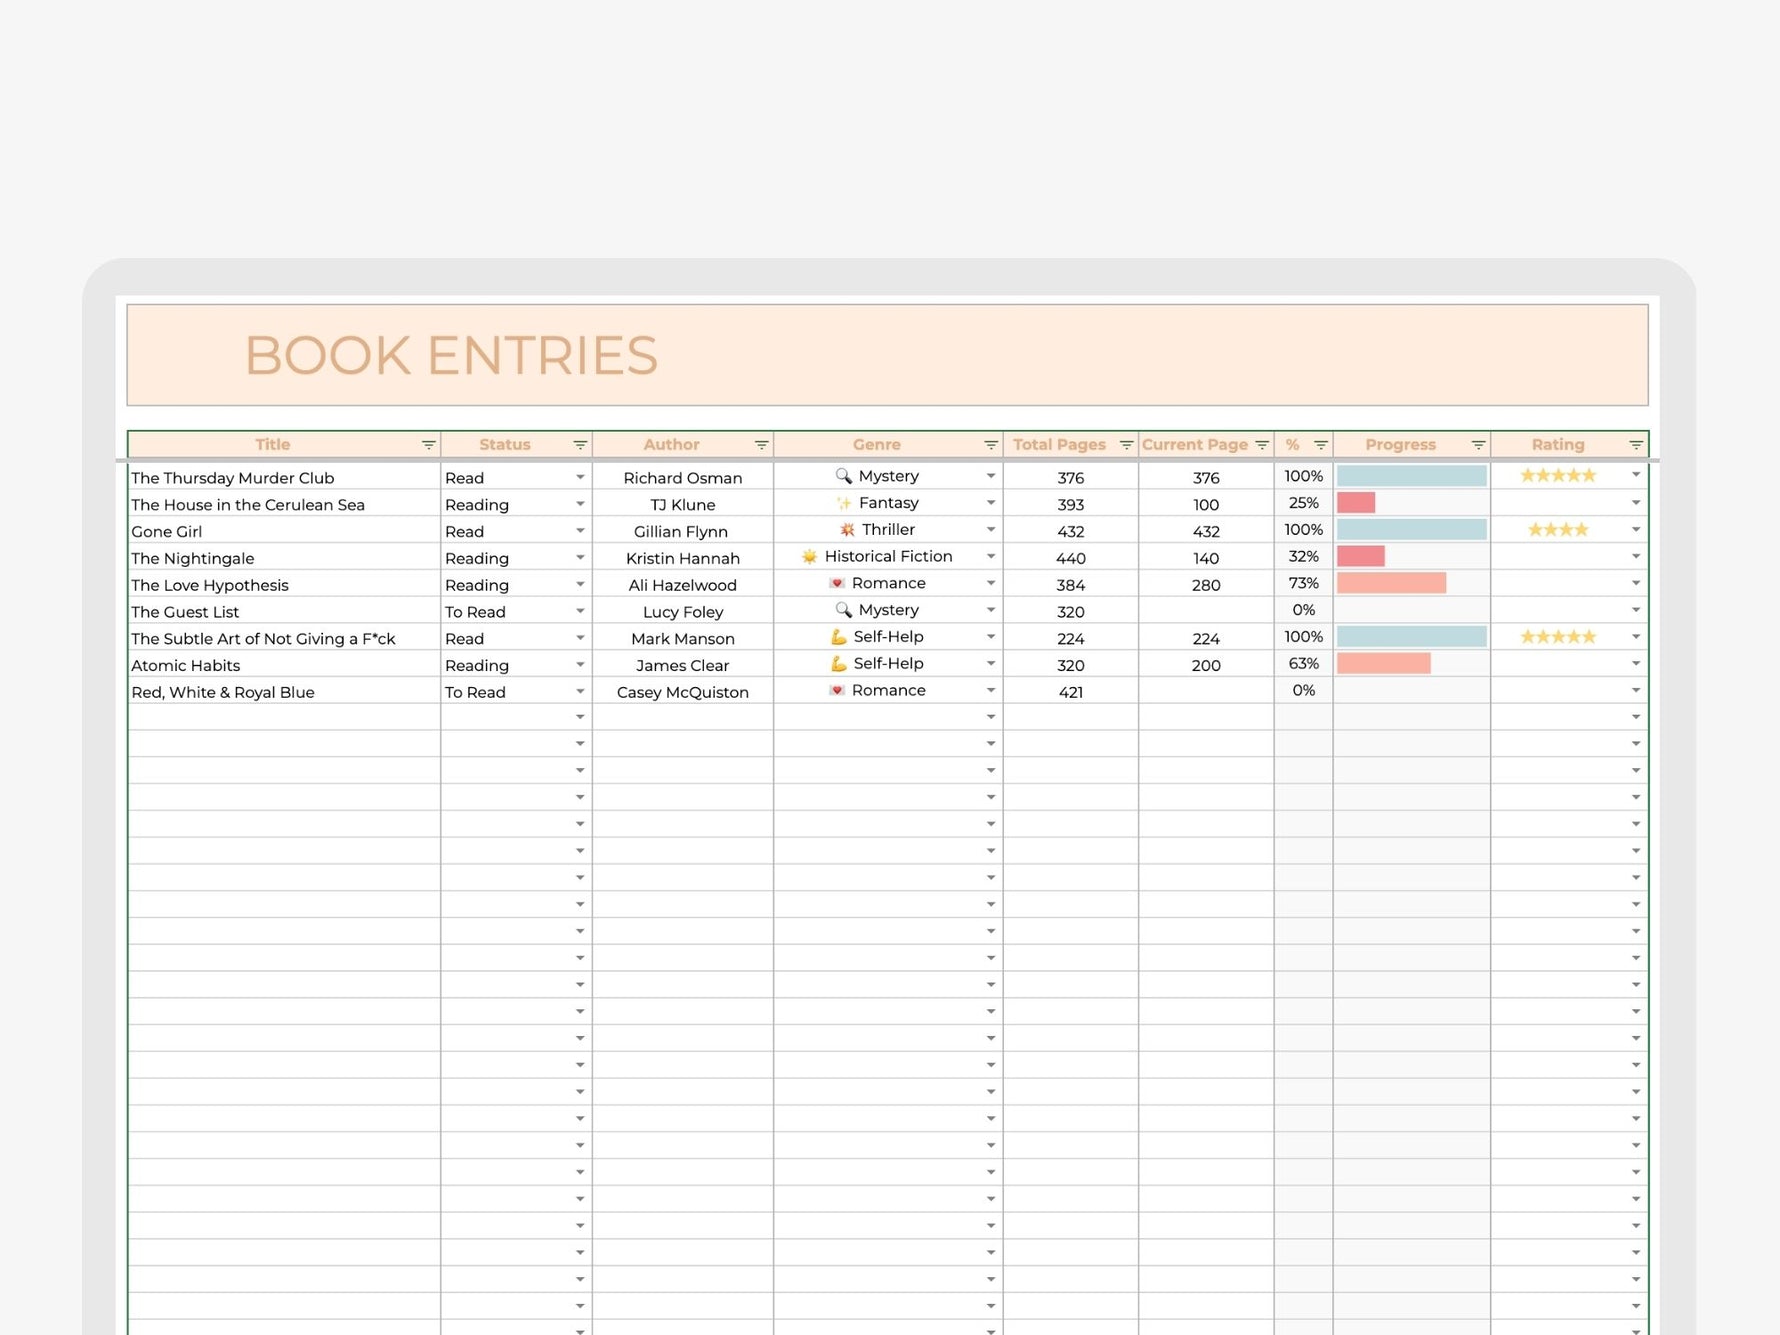Expand the Status dropdown for The Guest List
Image resolution: width=1780 pixels, height=1335 pixels.
tap(580, 610)
